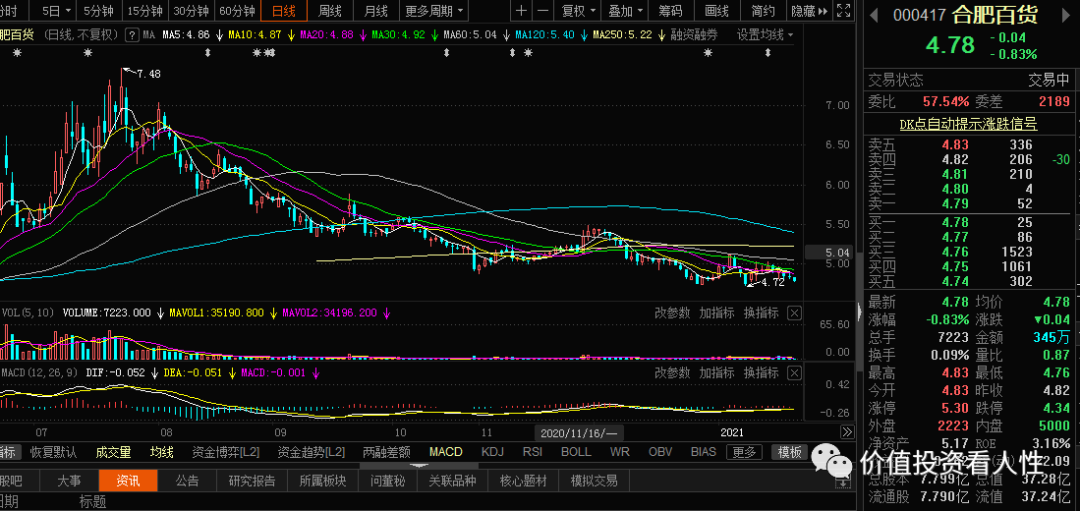
Task: Collapse the right quote panel handle
Action: pos(858,312)
